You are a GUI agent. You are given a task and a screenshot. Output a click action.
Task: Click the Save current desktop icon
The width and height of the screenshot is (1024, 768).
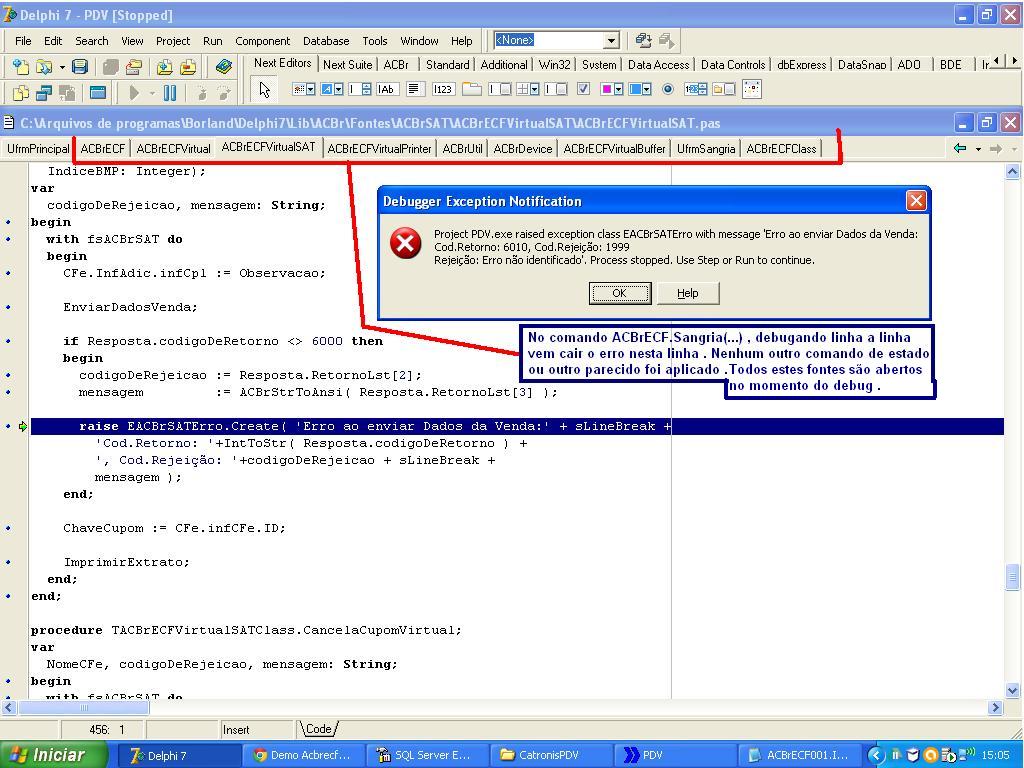[x=643, y=40]
